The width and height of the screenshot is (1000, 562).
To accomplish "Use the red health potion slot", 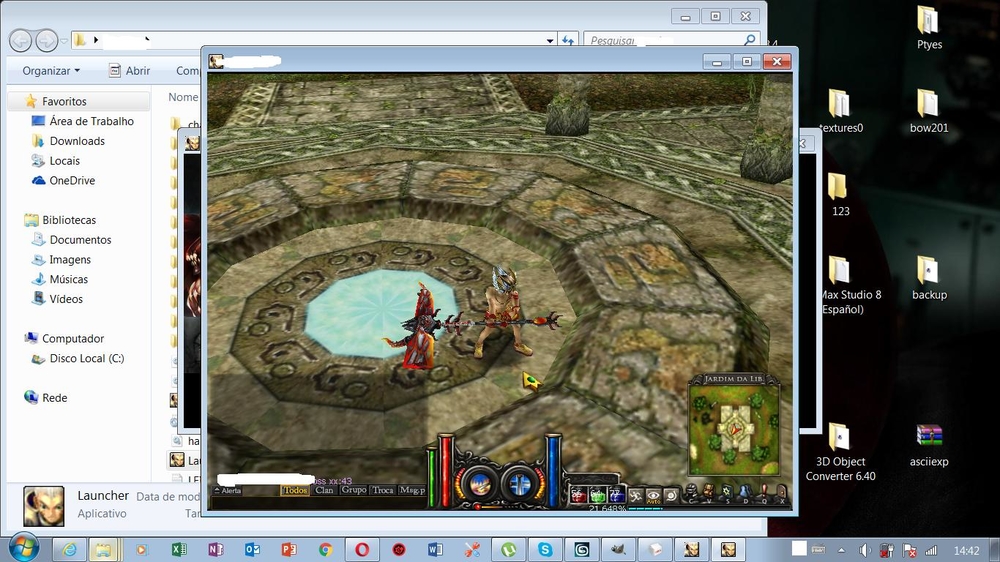I will (x=578, y=496).
